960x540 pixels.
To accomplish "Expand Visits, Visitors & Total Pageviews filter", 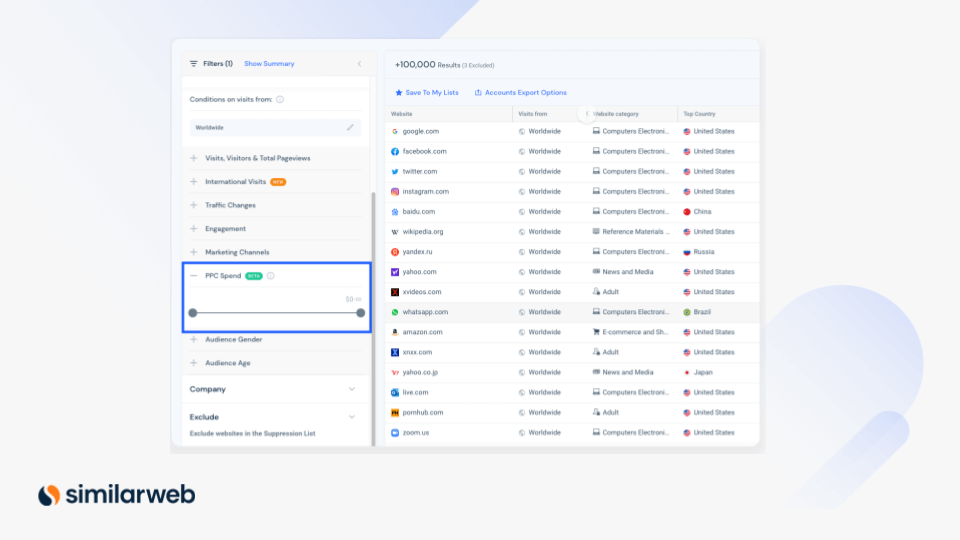I will (x=194, y=158).
